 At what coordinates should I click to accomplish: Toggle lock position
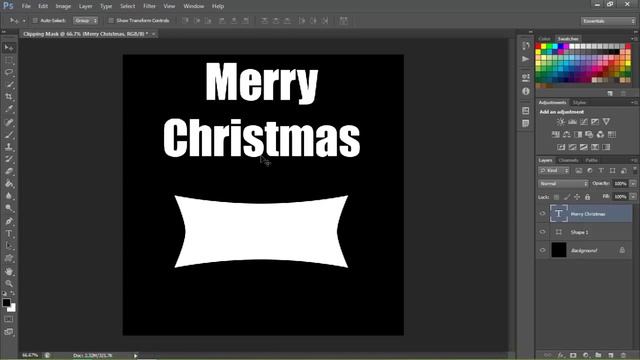coord(577,197)
